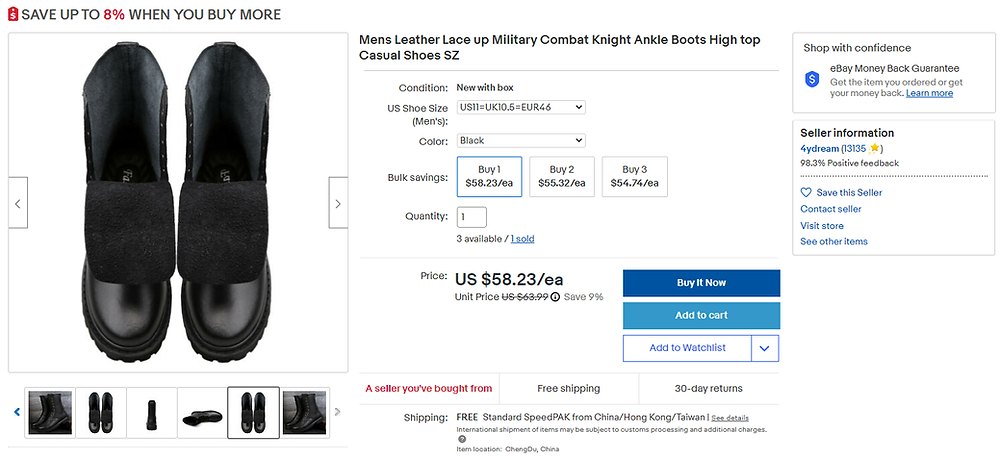The image size is (1000, 456).
Task: Click the customs charges help question mark icon
Action: (462, 439)
